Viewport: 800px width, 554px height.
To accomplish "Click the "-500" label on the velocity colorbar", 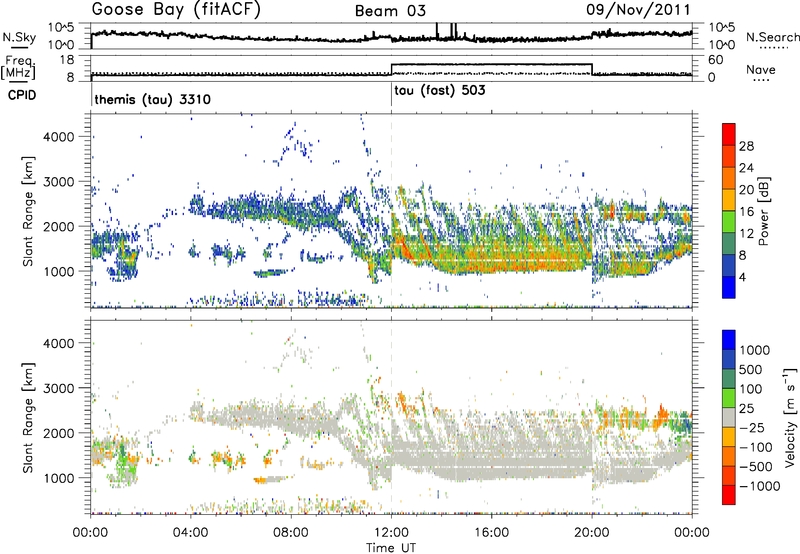I will click(x=756, y=467).
